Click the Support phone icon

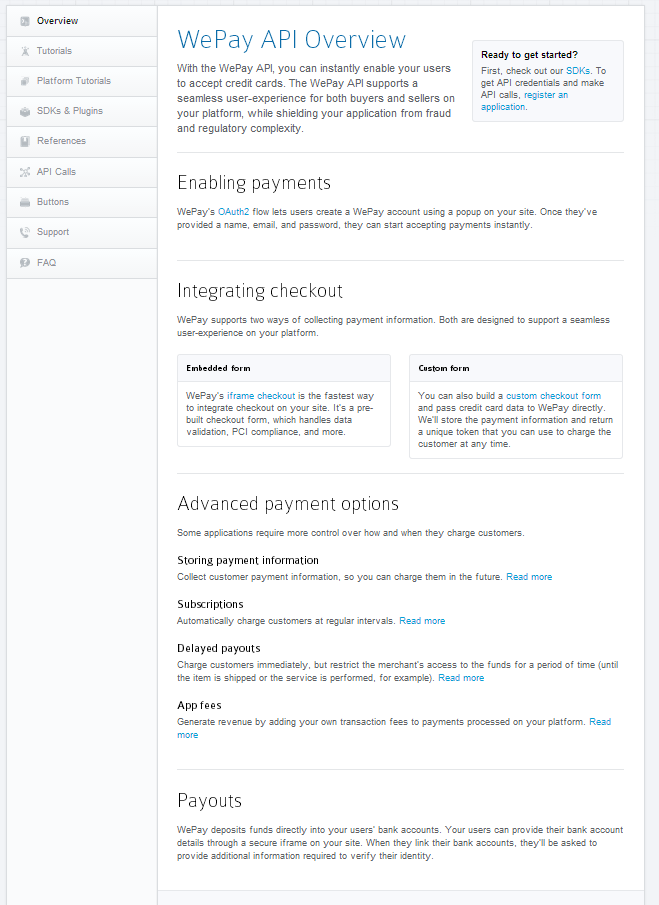[x=24, y=232]
